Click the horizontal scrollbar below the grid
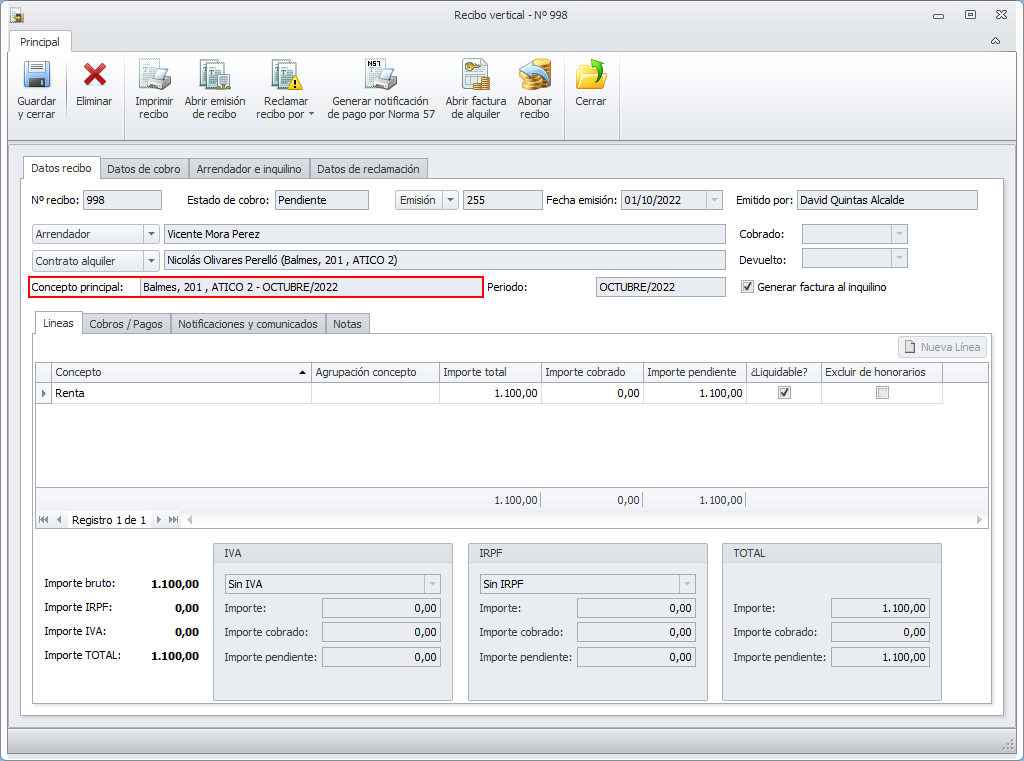Image resolution: width=1024 pixels, height=761 pixels. (x=580, y=520)
